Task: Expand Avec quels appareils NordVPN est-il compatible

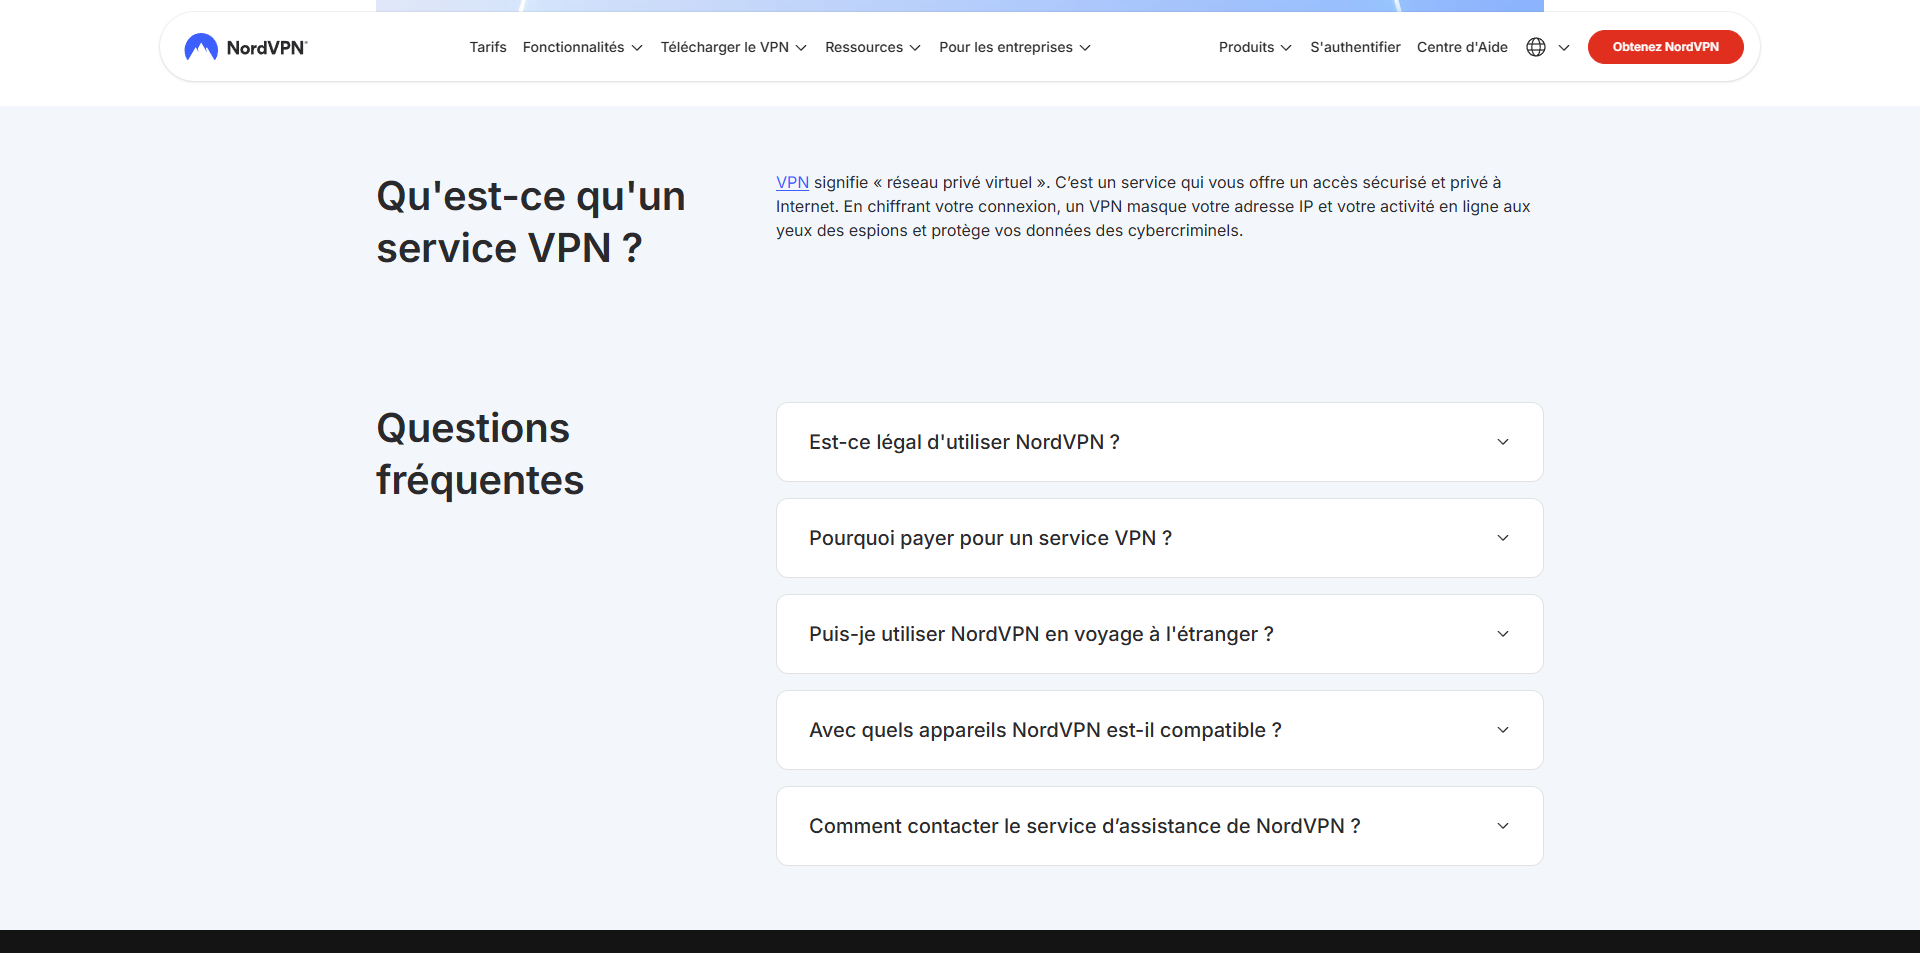Action: click(1159, 730)
